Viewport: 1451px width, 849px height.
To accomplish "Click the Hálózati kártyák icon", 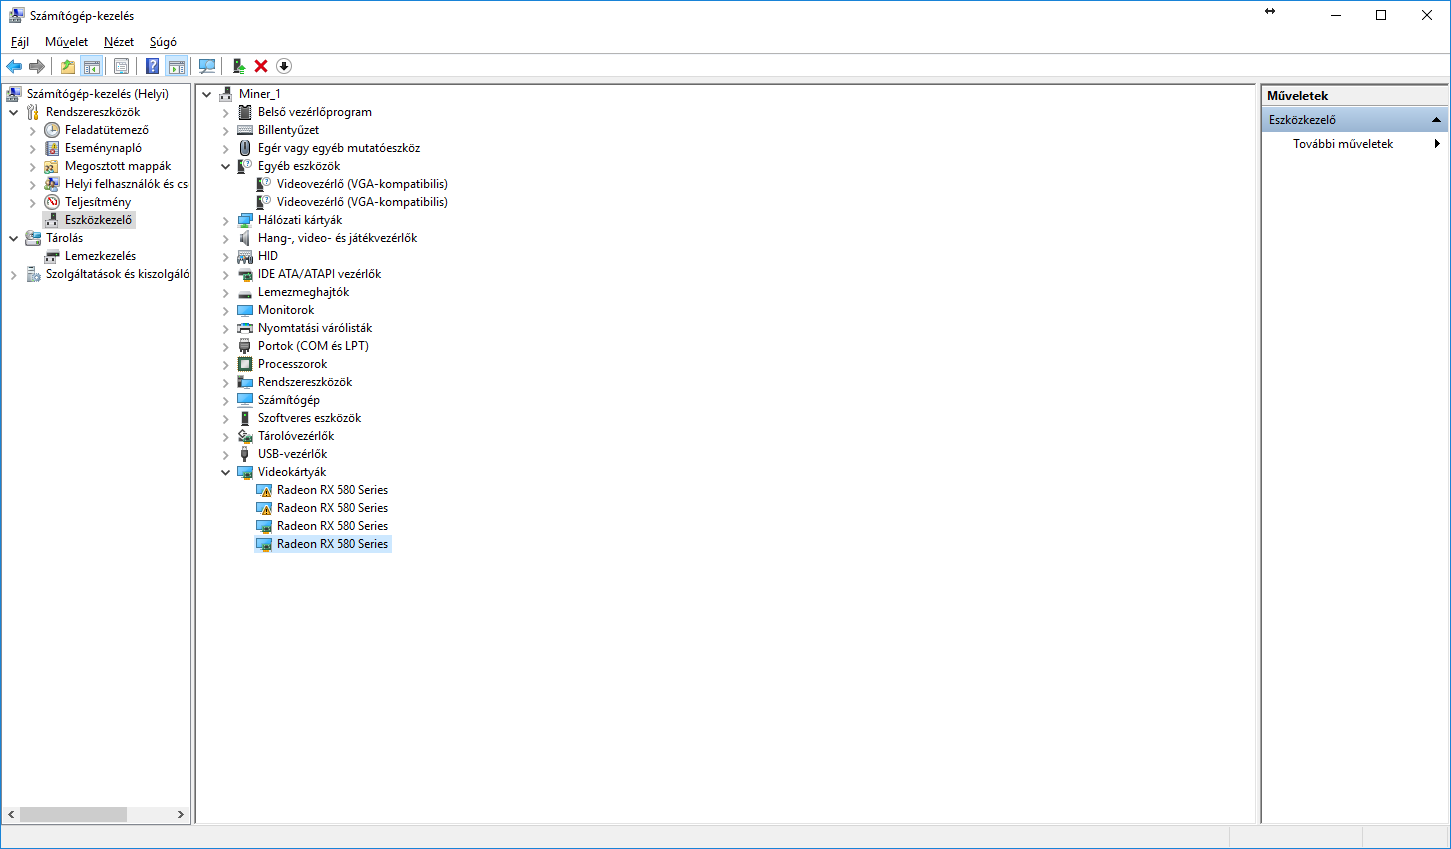I will (x=245, y=220).
